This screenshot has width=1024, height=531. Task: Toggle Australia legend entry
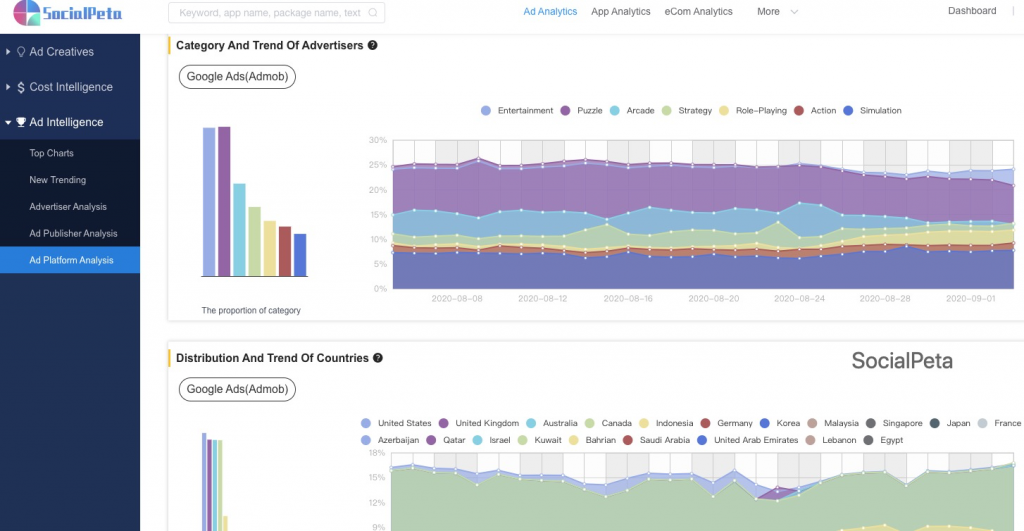tap(551, 423)
